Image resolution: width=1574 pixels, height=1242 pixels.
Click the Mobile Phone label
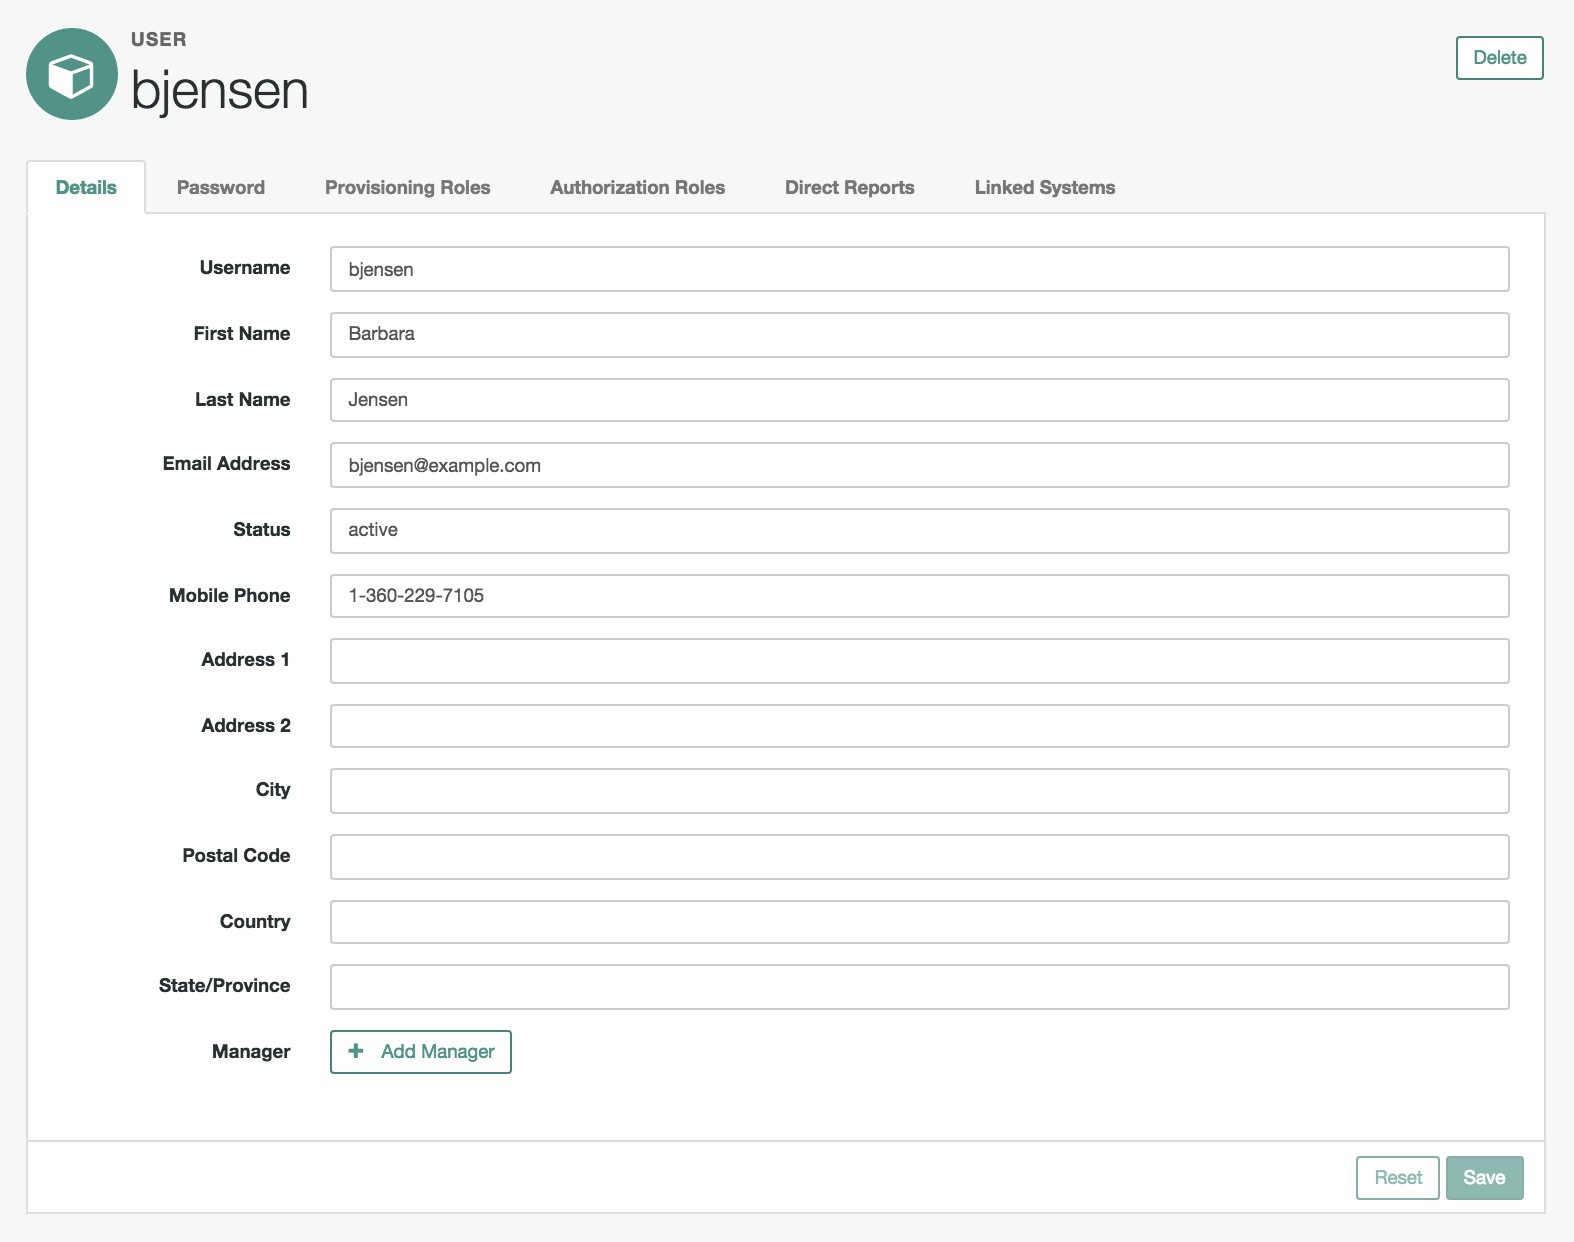click(229, 595)
